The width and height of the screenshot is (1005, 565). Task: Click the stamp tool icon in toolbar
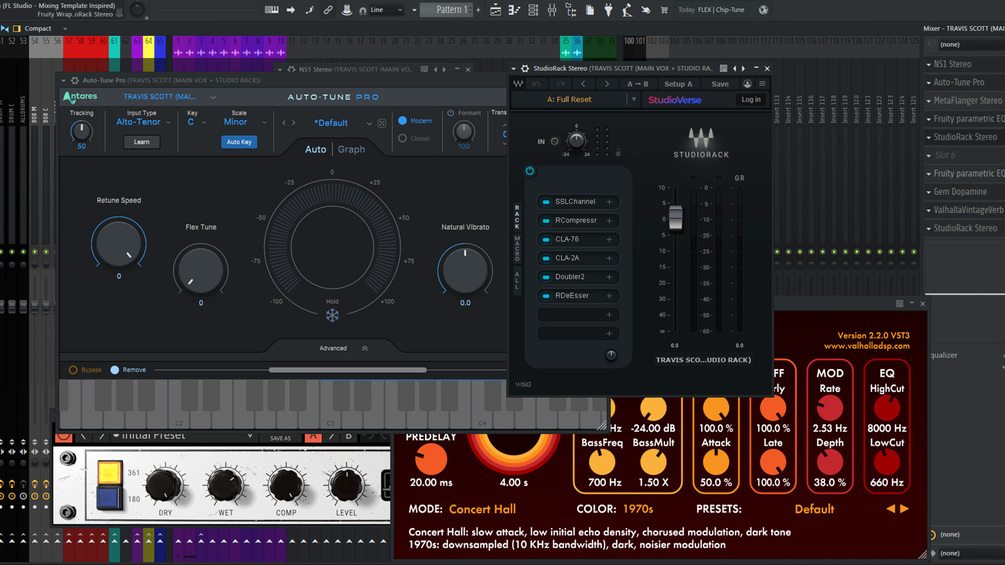[346, 10]
